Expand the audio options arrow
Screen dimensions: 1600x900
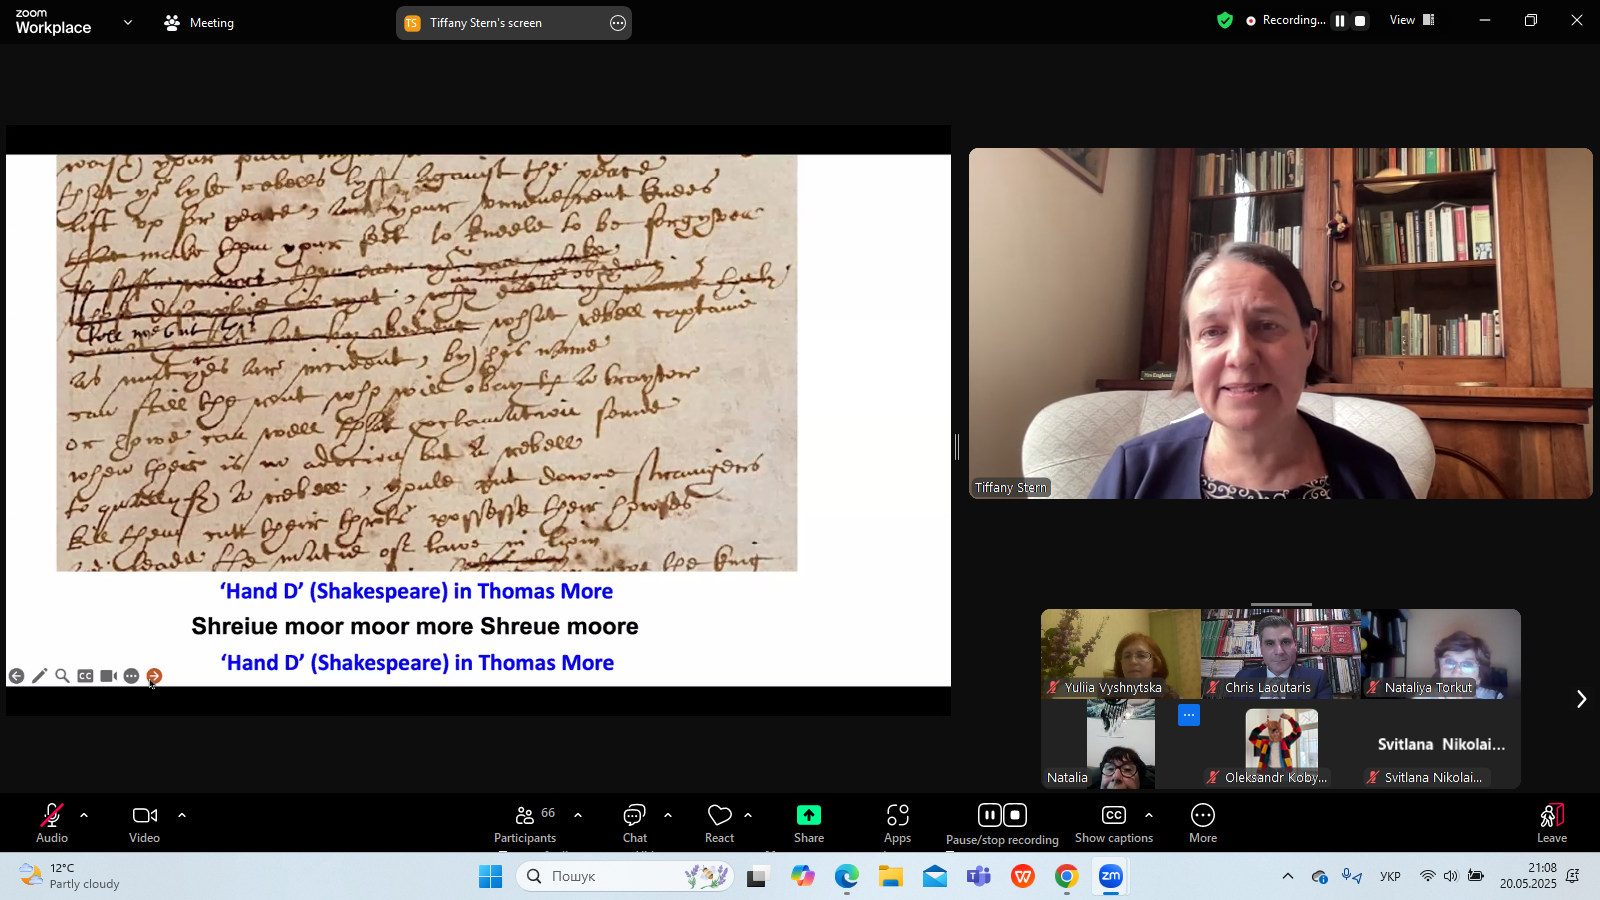tap(84, 815)
